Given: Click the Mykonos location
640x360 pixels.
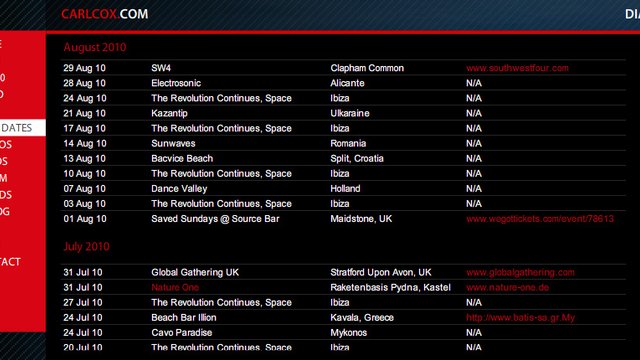Looking at the screenshot, I should (x=349, y=333).
